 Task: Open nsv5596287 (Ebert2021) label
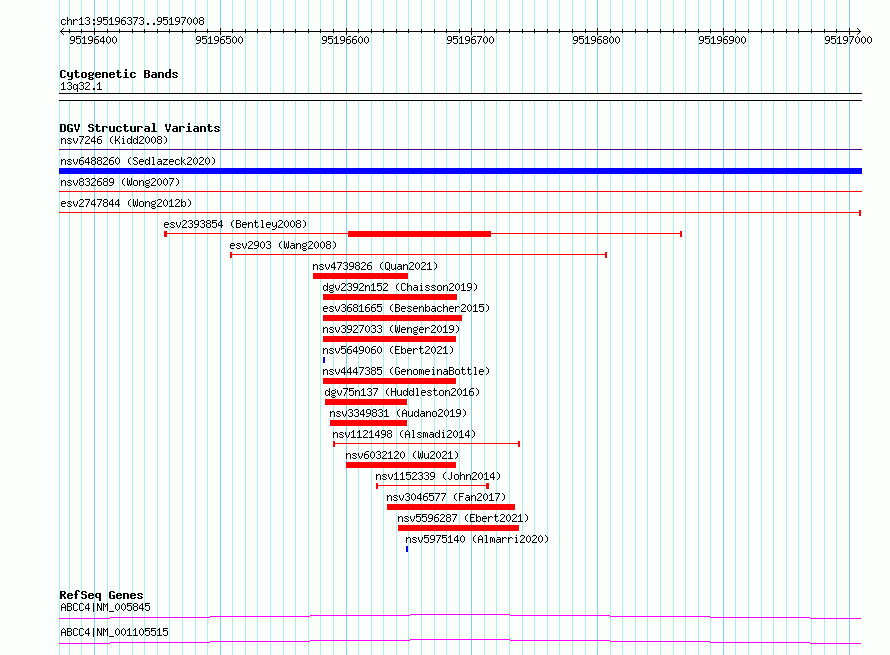click(x=463, y=518)
